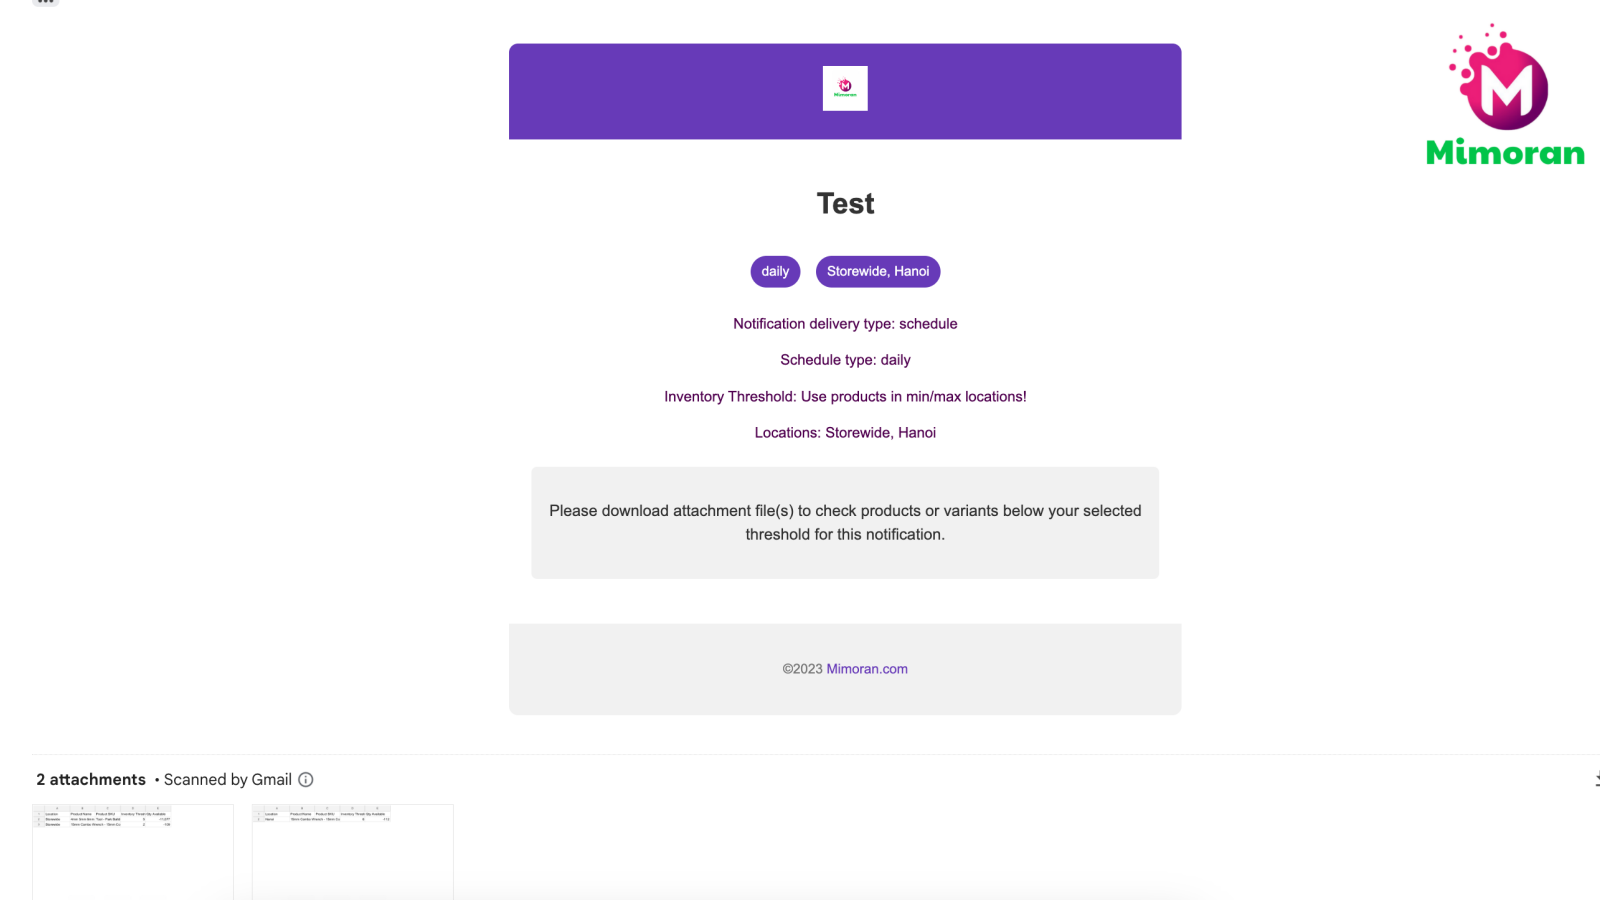Click the info icon beside Scanned by Gmail
Viewport: 1600px width, 900px height.
[x=306, y=780]
